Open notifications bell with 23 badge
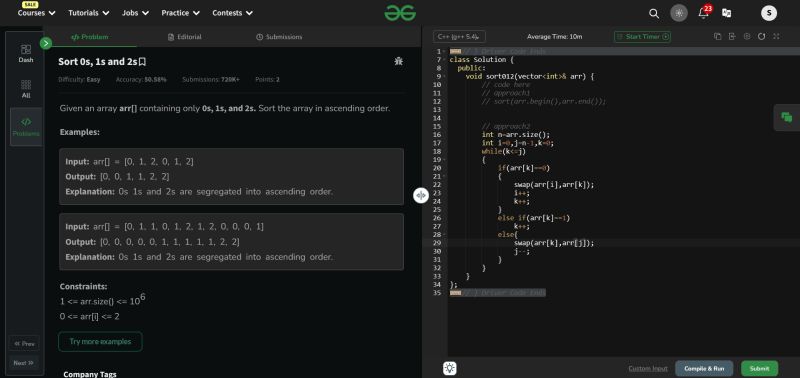800x378 pixels. (x=704, y=12)
